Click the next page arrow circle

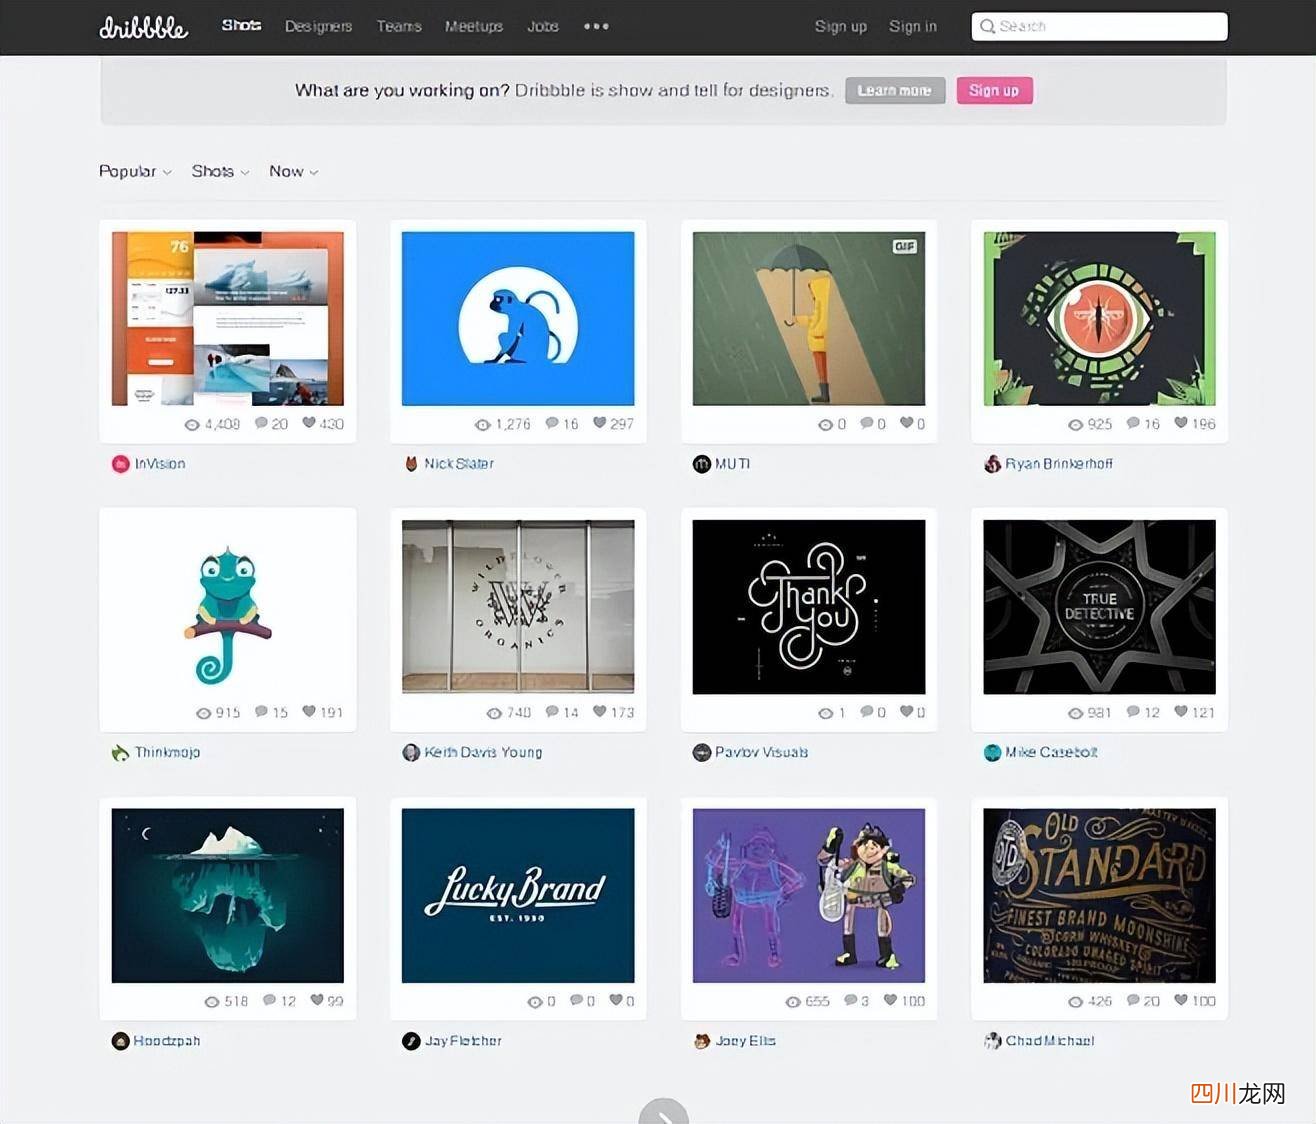(x=664, y=1112)
